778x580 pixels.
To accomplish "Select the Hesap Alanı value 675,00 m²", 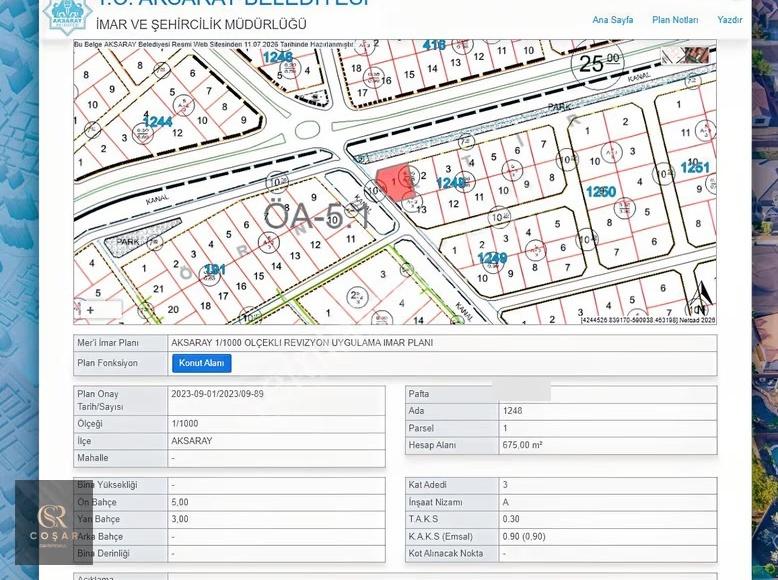I will click(x=522, y=445).
